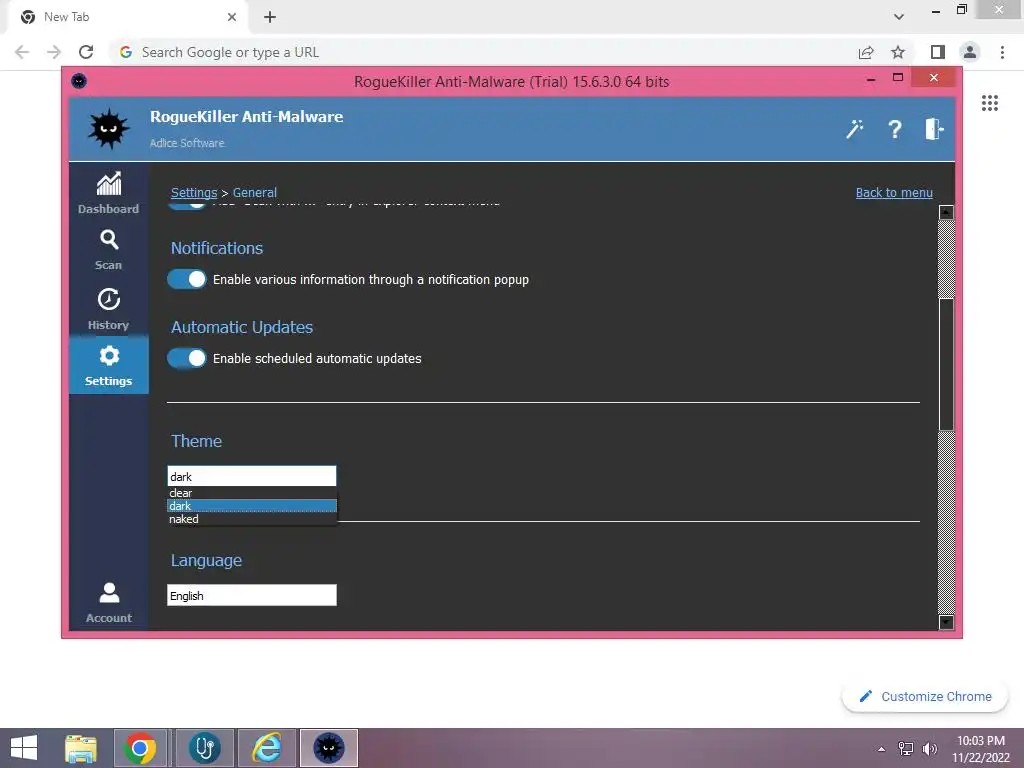Open the Dashboard section in sidebar
The height and width of the screenshot is (768, 1024).
[x=108, y=193]
